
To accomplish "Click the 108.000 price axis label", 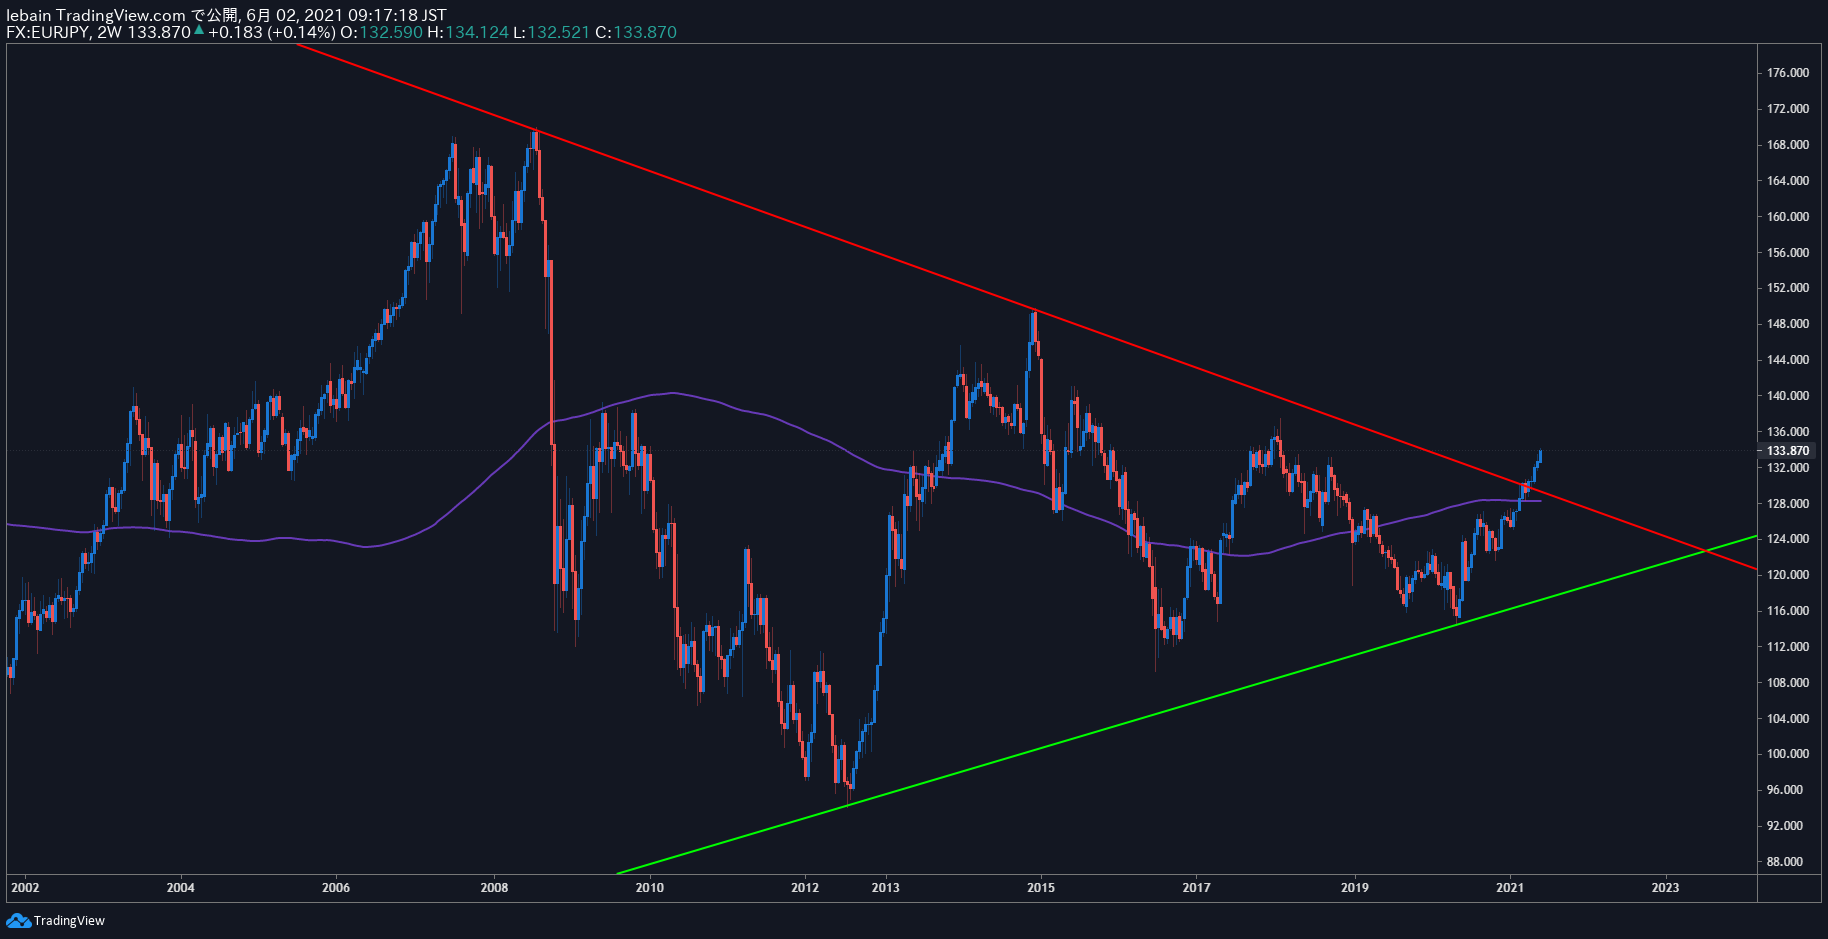I will (1788, 683).
